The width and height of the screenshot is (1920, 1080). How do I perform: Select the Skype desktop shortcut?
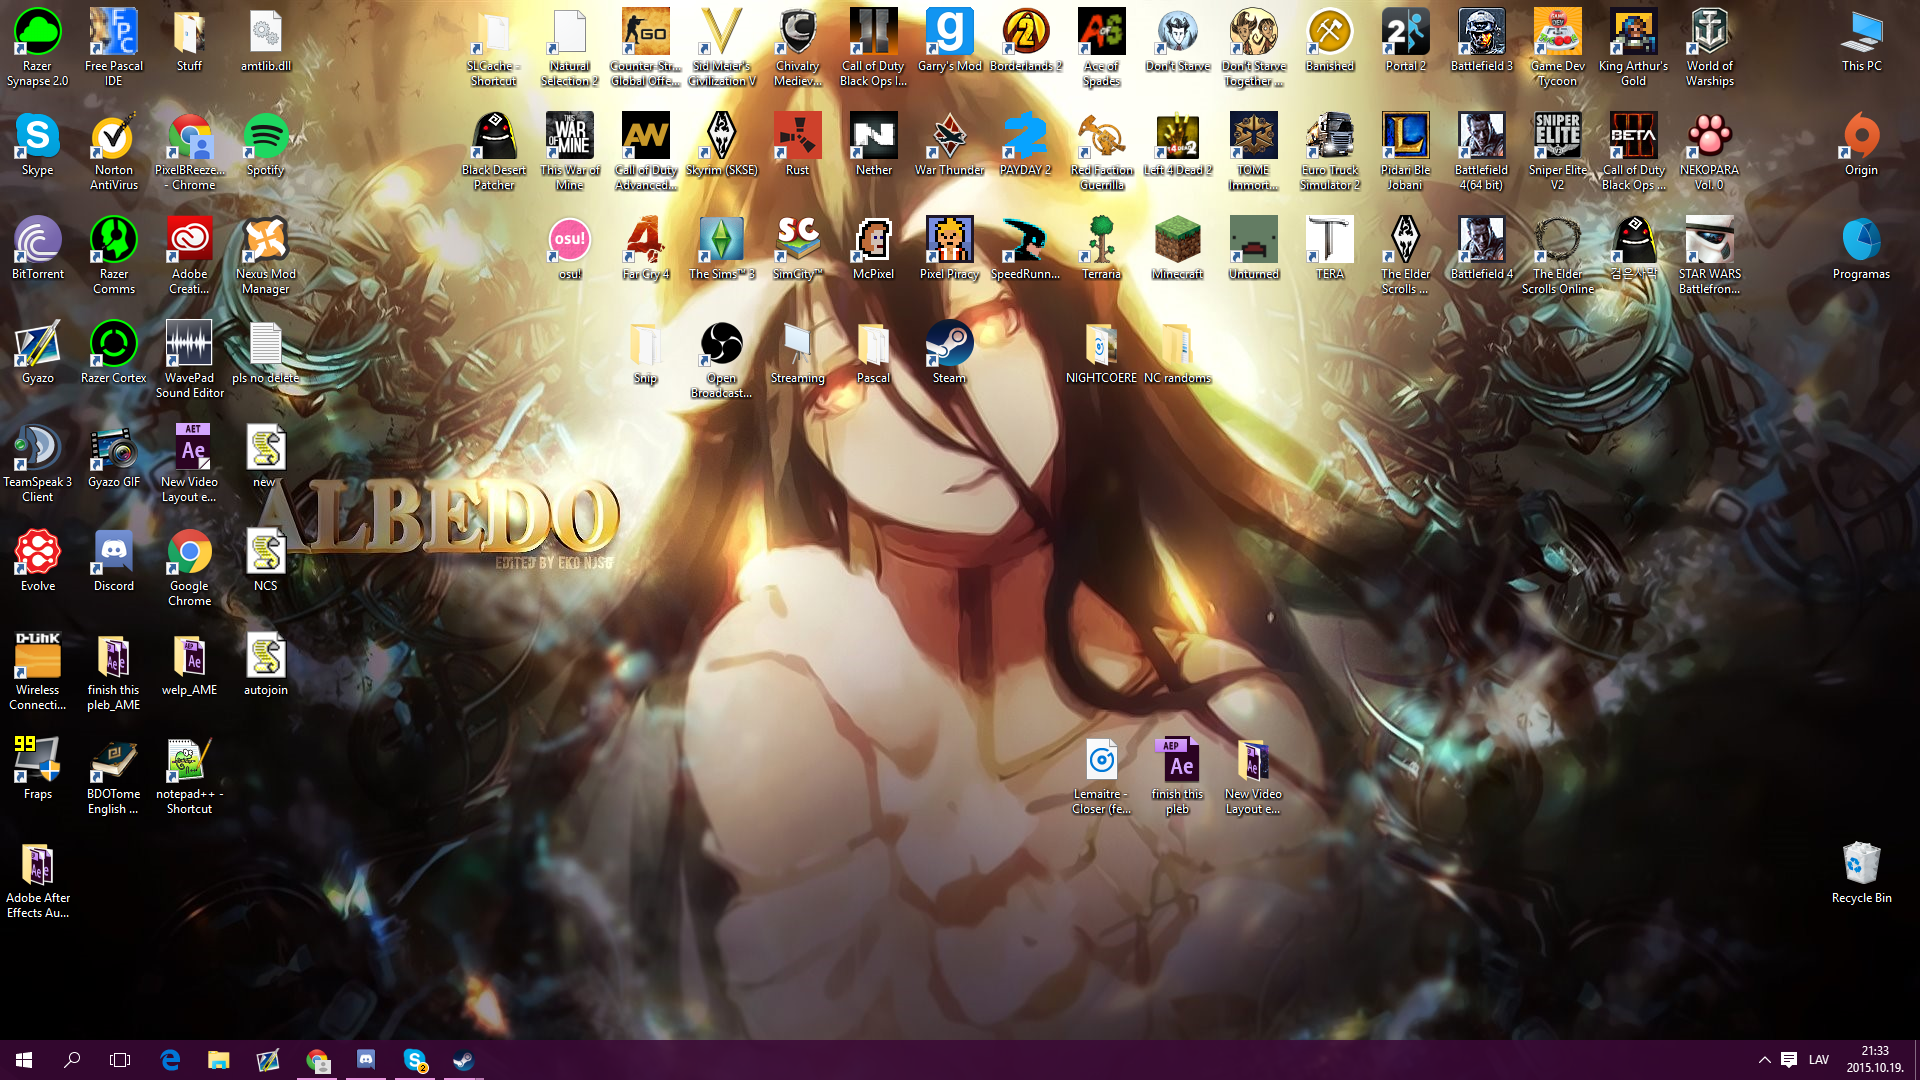pos(37,144)
